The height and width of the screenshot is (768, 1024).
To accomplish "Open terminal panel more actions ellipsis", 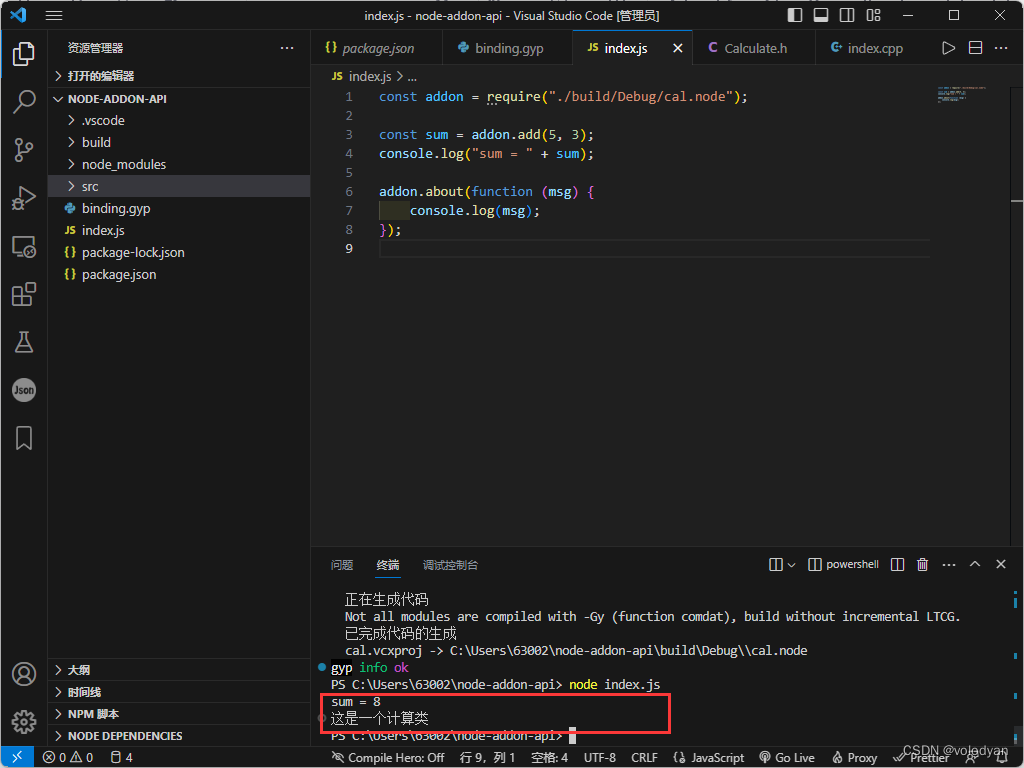I will tap(949, 565).
